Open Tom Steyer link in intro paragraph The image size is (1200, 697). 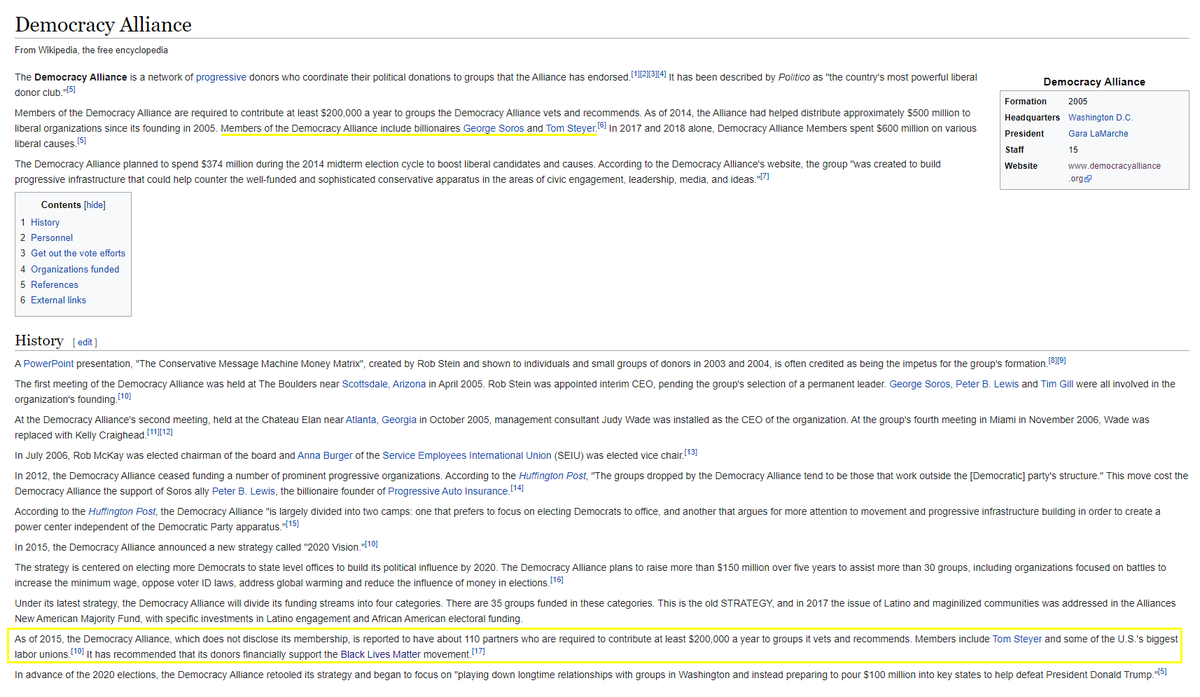tap(570, 129)
